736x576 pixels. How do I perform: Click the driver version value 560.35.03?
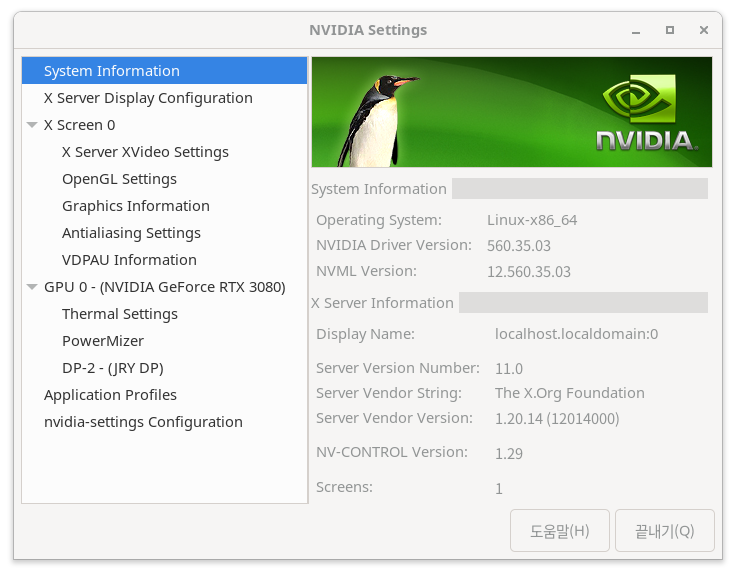click(x=519, y=246)
